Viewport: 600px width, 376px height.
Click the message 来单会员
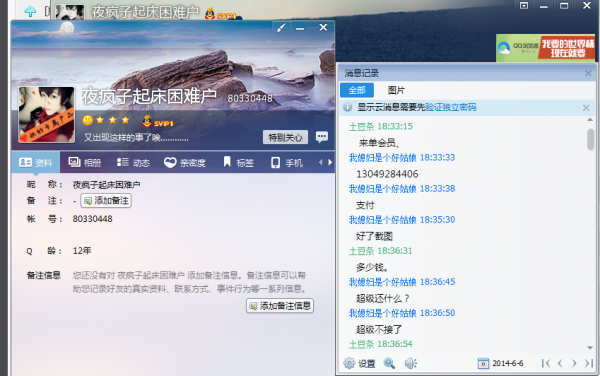tap(379, 143)
